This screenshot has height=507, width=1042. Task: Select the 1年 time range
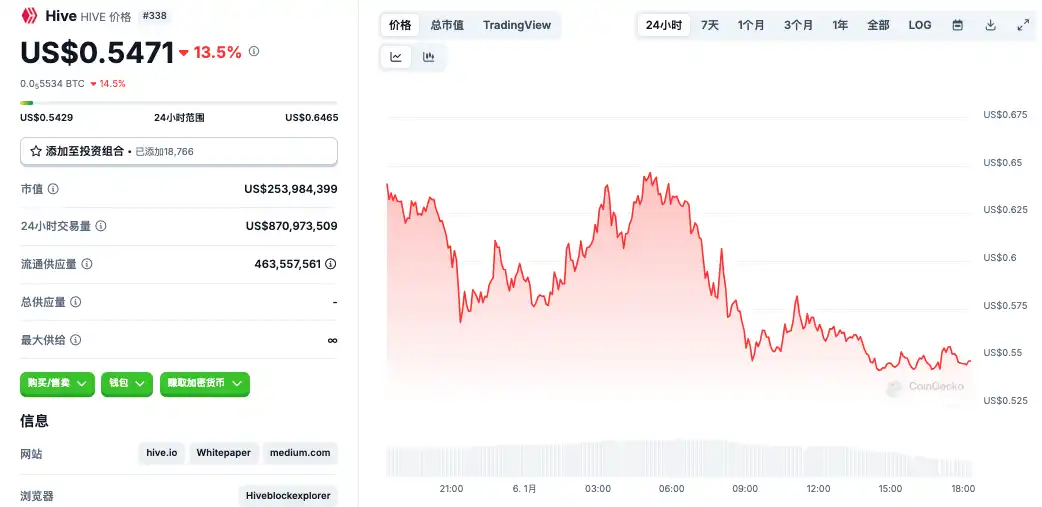coord(840,25)
